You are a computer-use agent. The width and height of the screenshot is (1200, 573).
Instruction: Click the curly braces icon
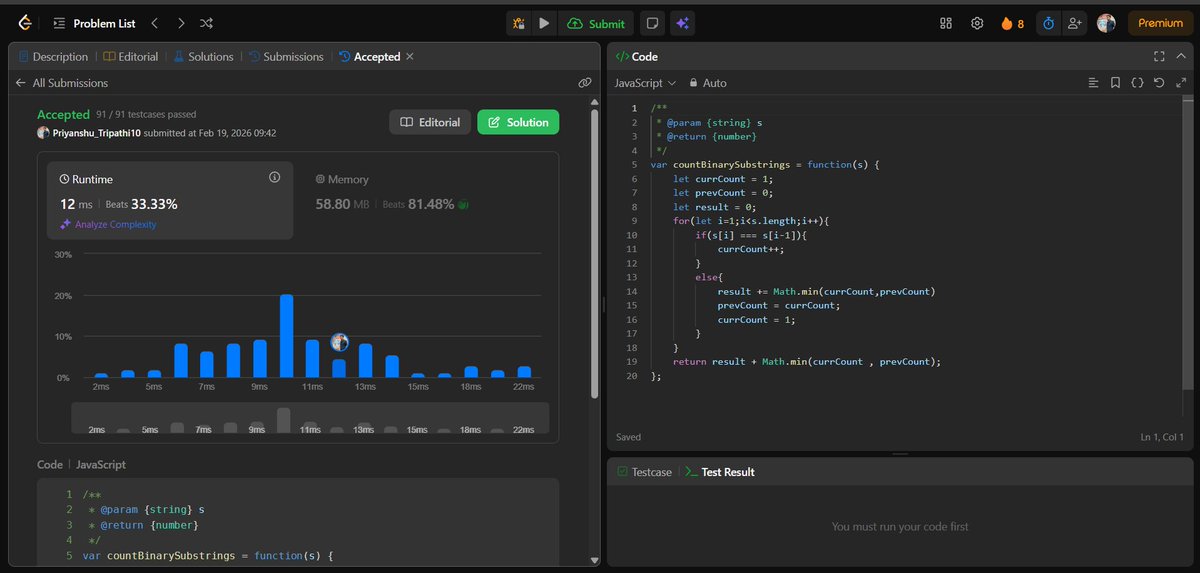click(1137, 83)
